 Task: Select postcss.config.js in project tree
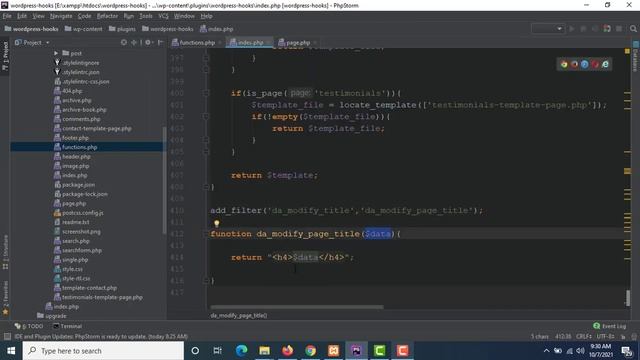pyautogui.click(x=83, y=213)
